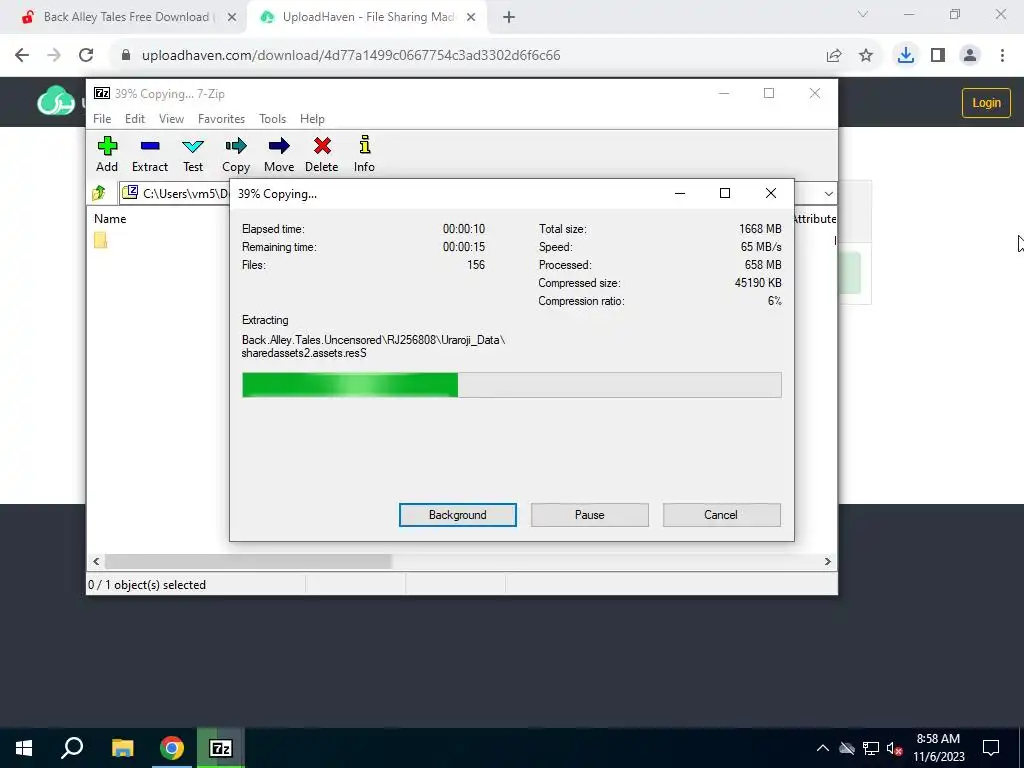
Task: Click the muted volume tray icon
Action: tap(894, 748)
